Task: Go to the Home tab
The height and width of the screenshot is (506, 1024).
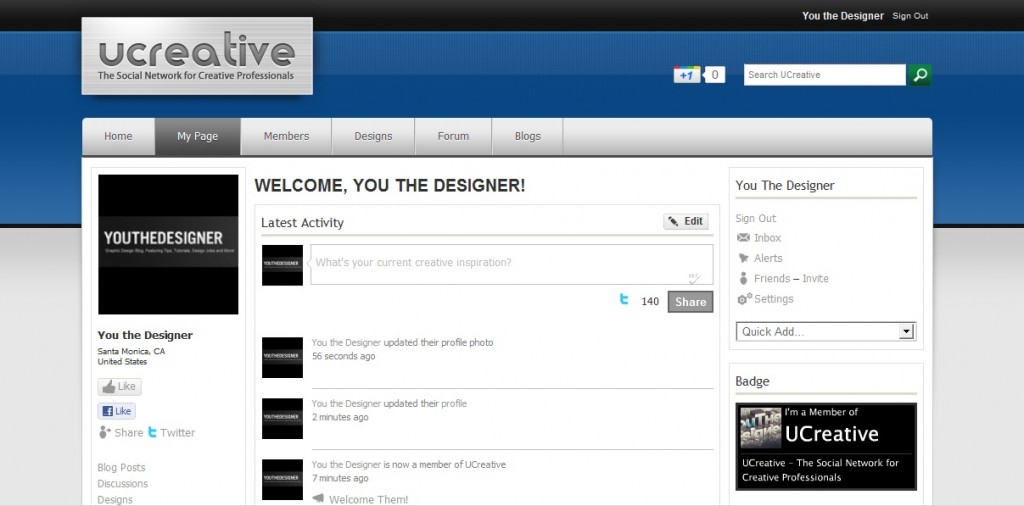Action: (118, 136)
